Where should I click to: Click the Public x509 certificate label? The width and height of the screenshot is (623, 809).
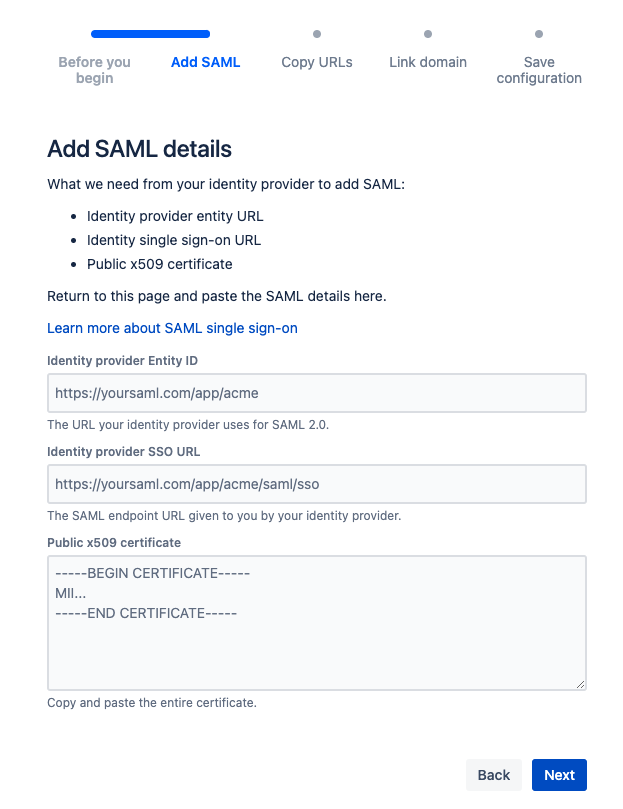tap(114, 543)
